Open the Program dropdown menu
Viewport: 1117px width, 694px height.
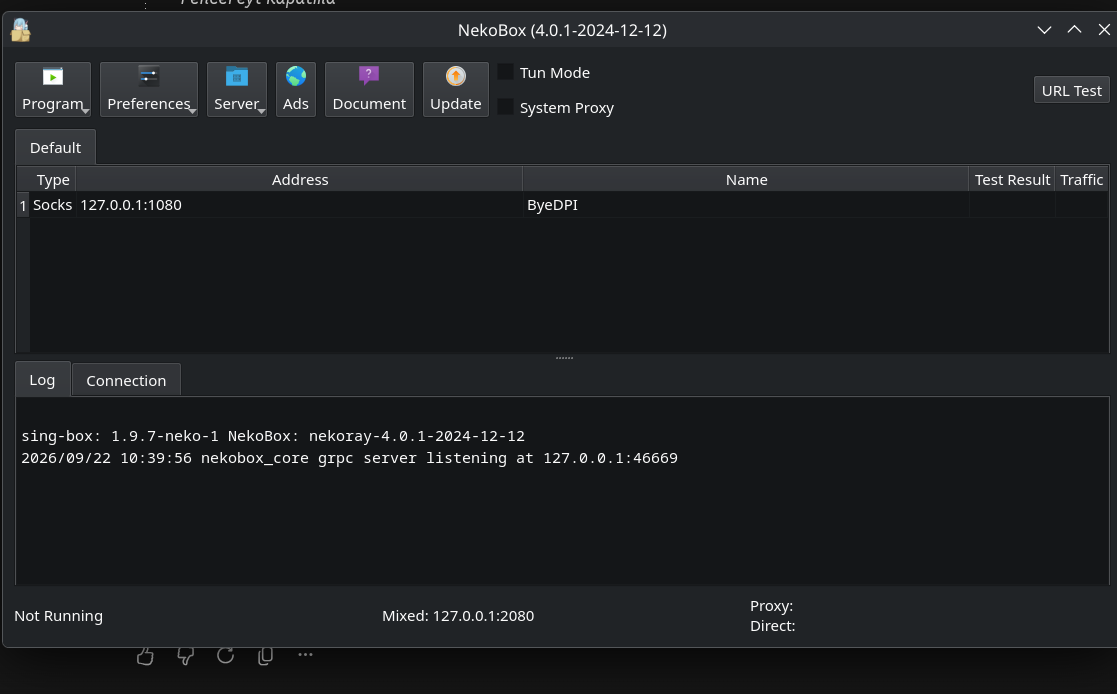coord(53,89)
